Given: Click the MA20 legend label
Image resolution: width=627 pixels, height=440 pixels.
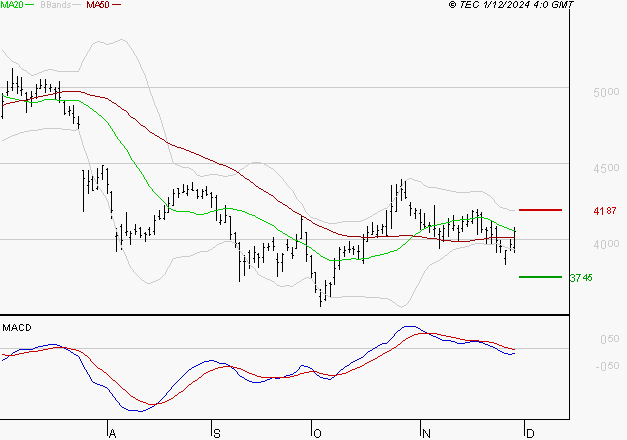Looking at the screenshot, I should pyautogui.click(x=12, y=5).
